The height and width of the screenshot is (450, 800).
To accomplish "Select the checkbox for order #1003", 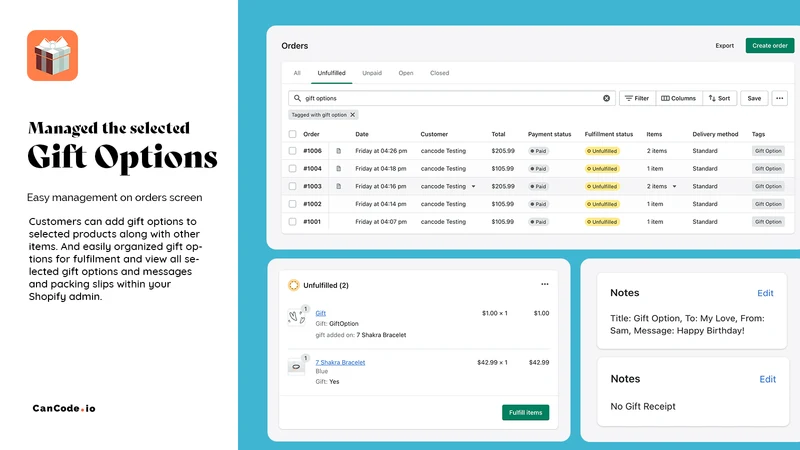I will 292,186.
